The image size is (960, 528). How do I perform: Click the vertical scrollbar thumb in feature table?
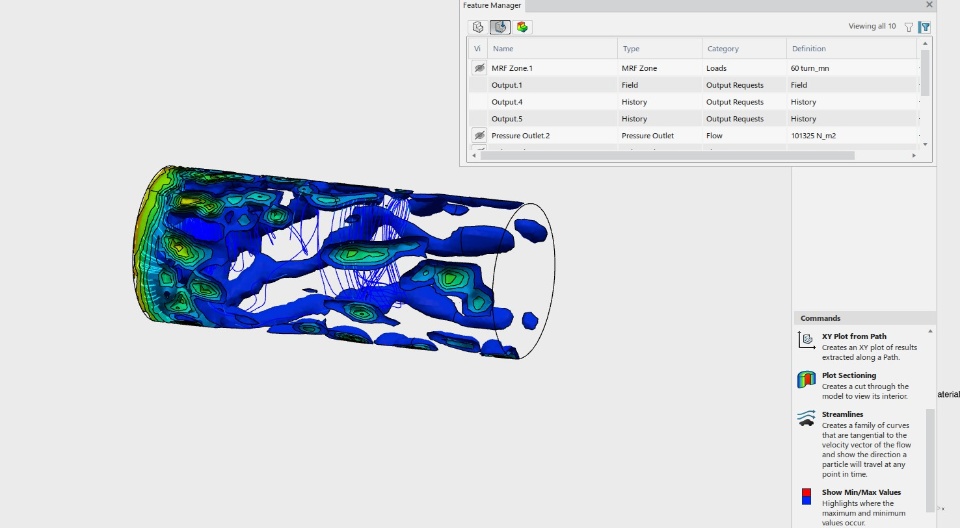pyautogui.click(x=924, y=72)
